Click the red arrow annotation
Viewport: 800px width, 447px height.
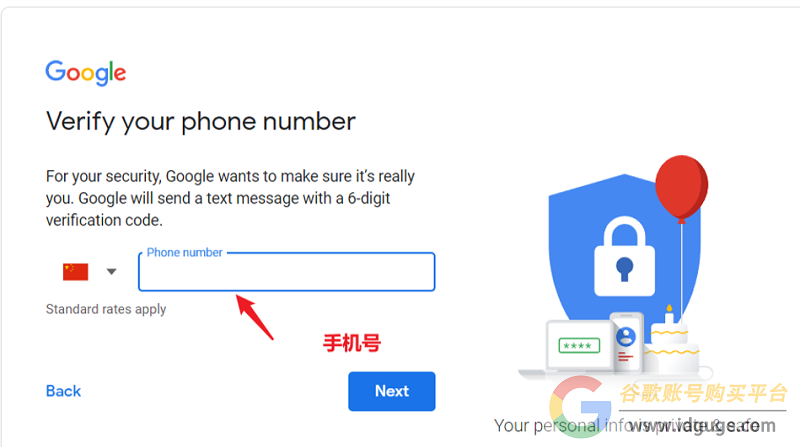pos(255,317)
